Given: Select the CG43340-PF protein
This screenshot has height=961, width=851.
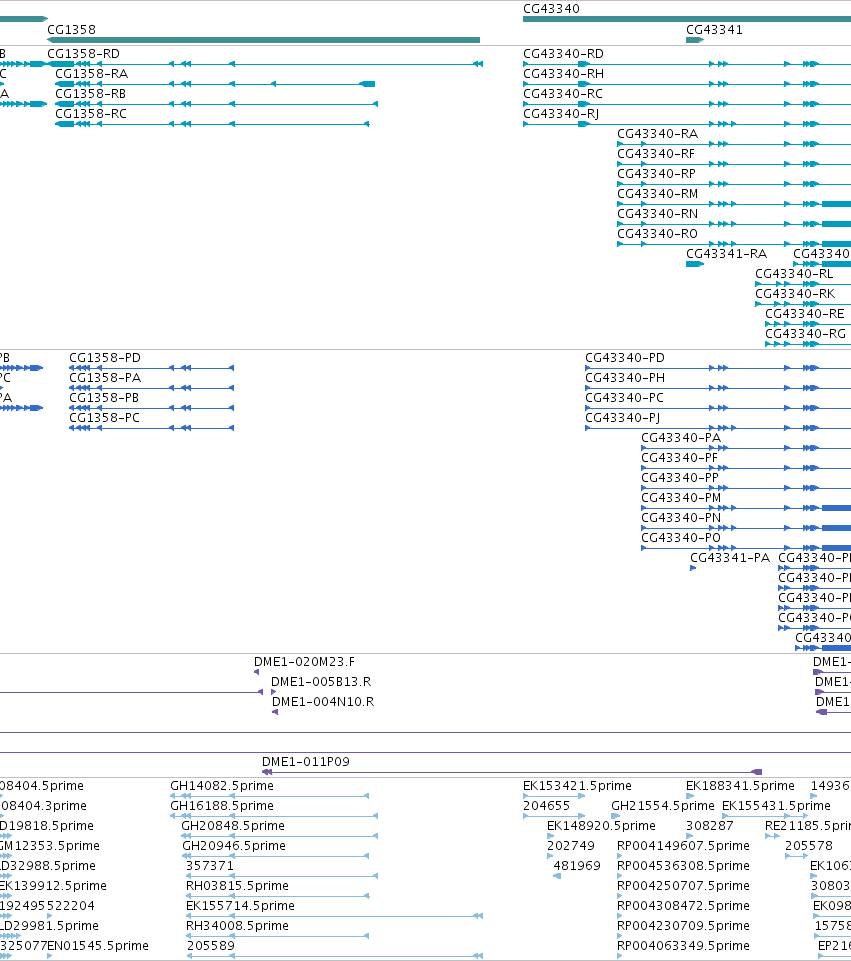Looking at the screenshot, I should pos(679,457).
